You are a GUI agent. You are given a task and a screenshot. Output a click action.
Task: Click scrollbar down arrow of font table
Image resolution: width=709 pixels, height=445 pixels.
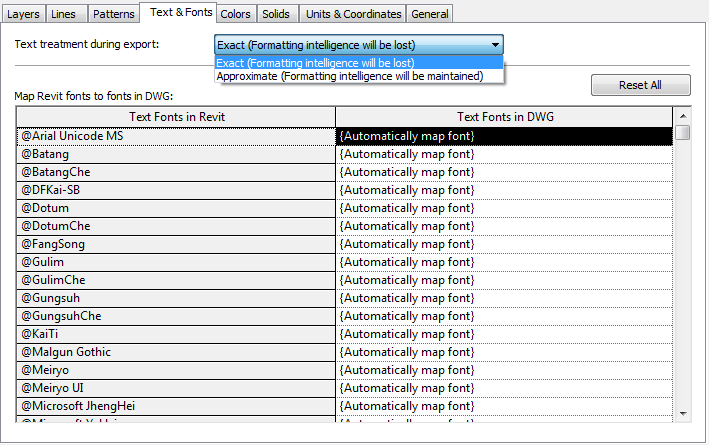(x=683, y=413)
